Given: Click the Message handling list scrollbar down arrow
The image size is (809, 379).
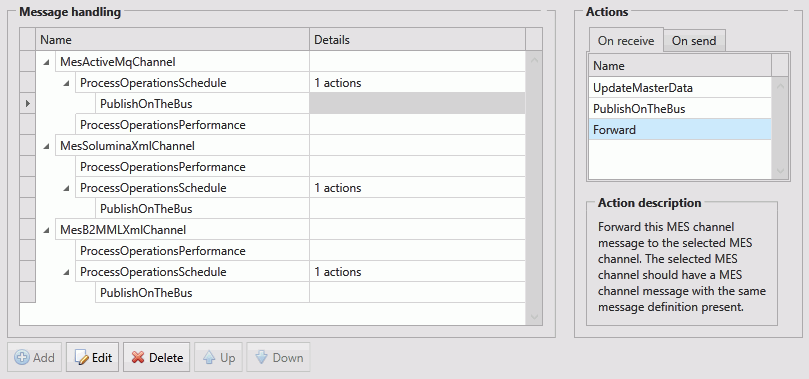Looking at the screenshot, I should coord(534,317).
